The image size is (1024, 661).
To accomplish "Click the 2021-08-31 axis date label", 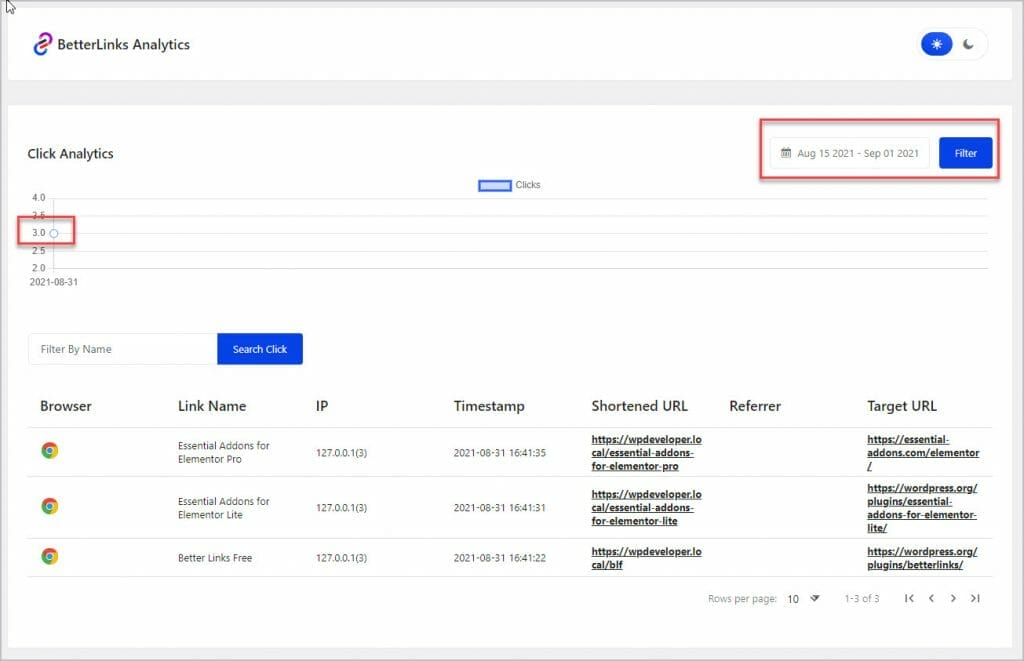I will [x=54, y=282].
